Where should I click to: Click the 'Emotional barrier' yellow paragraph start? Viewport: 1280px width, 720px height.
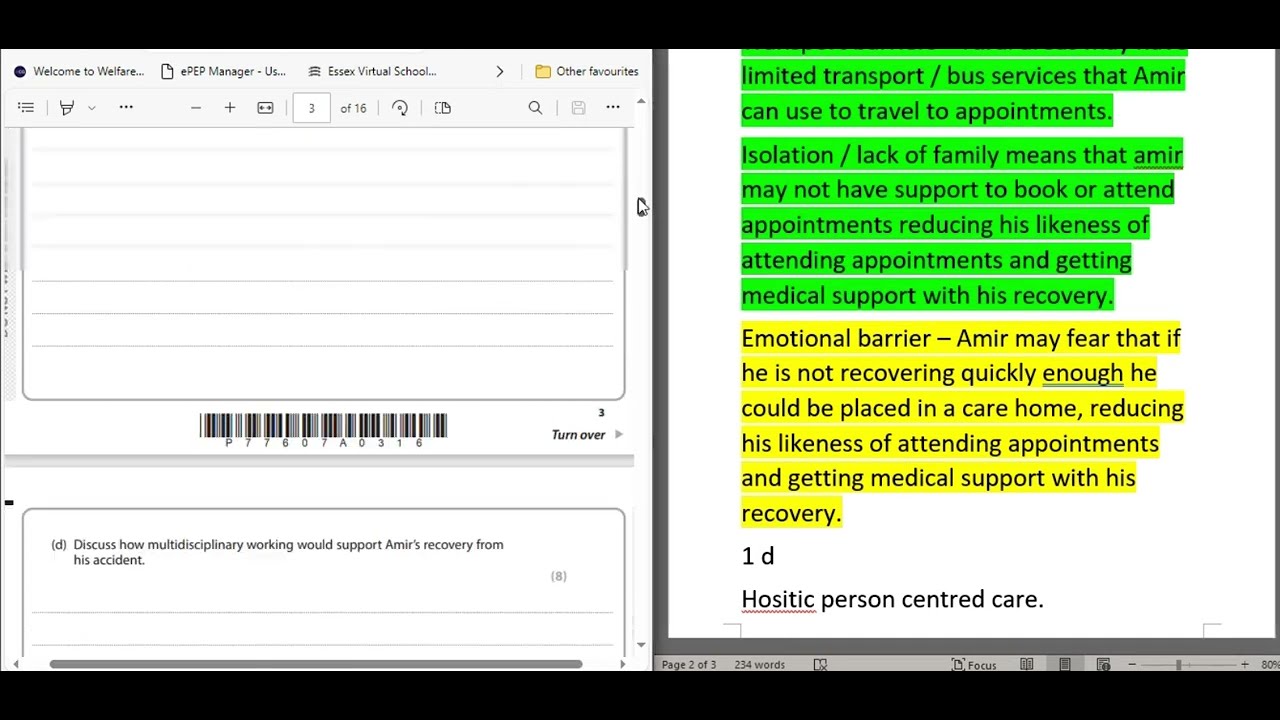[836, 338]
